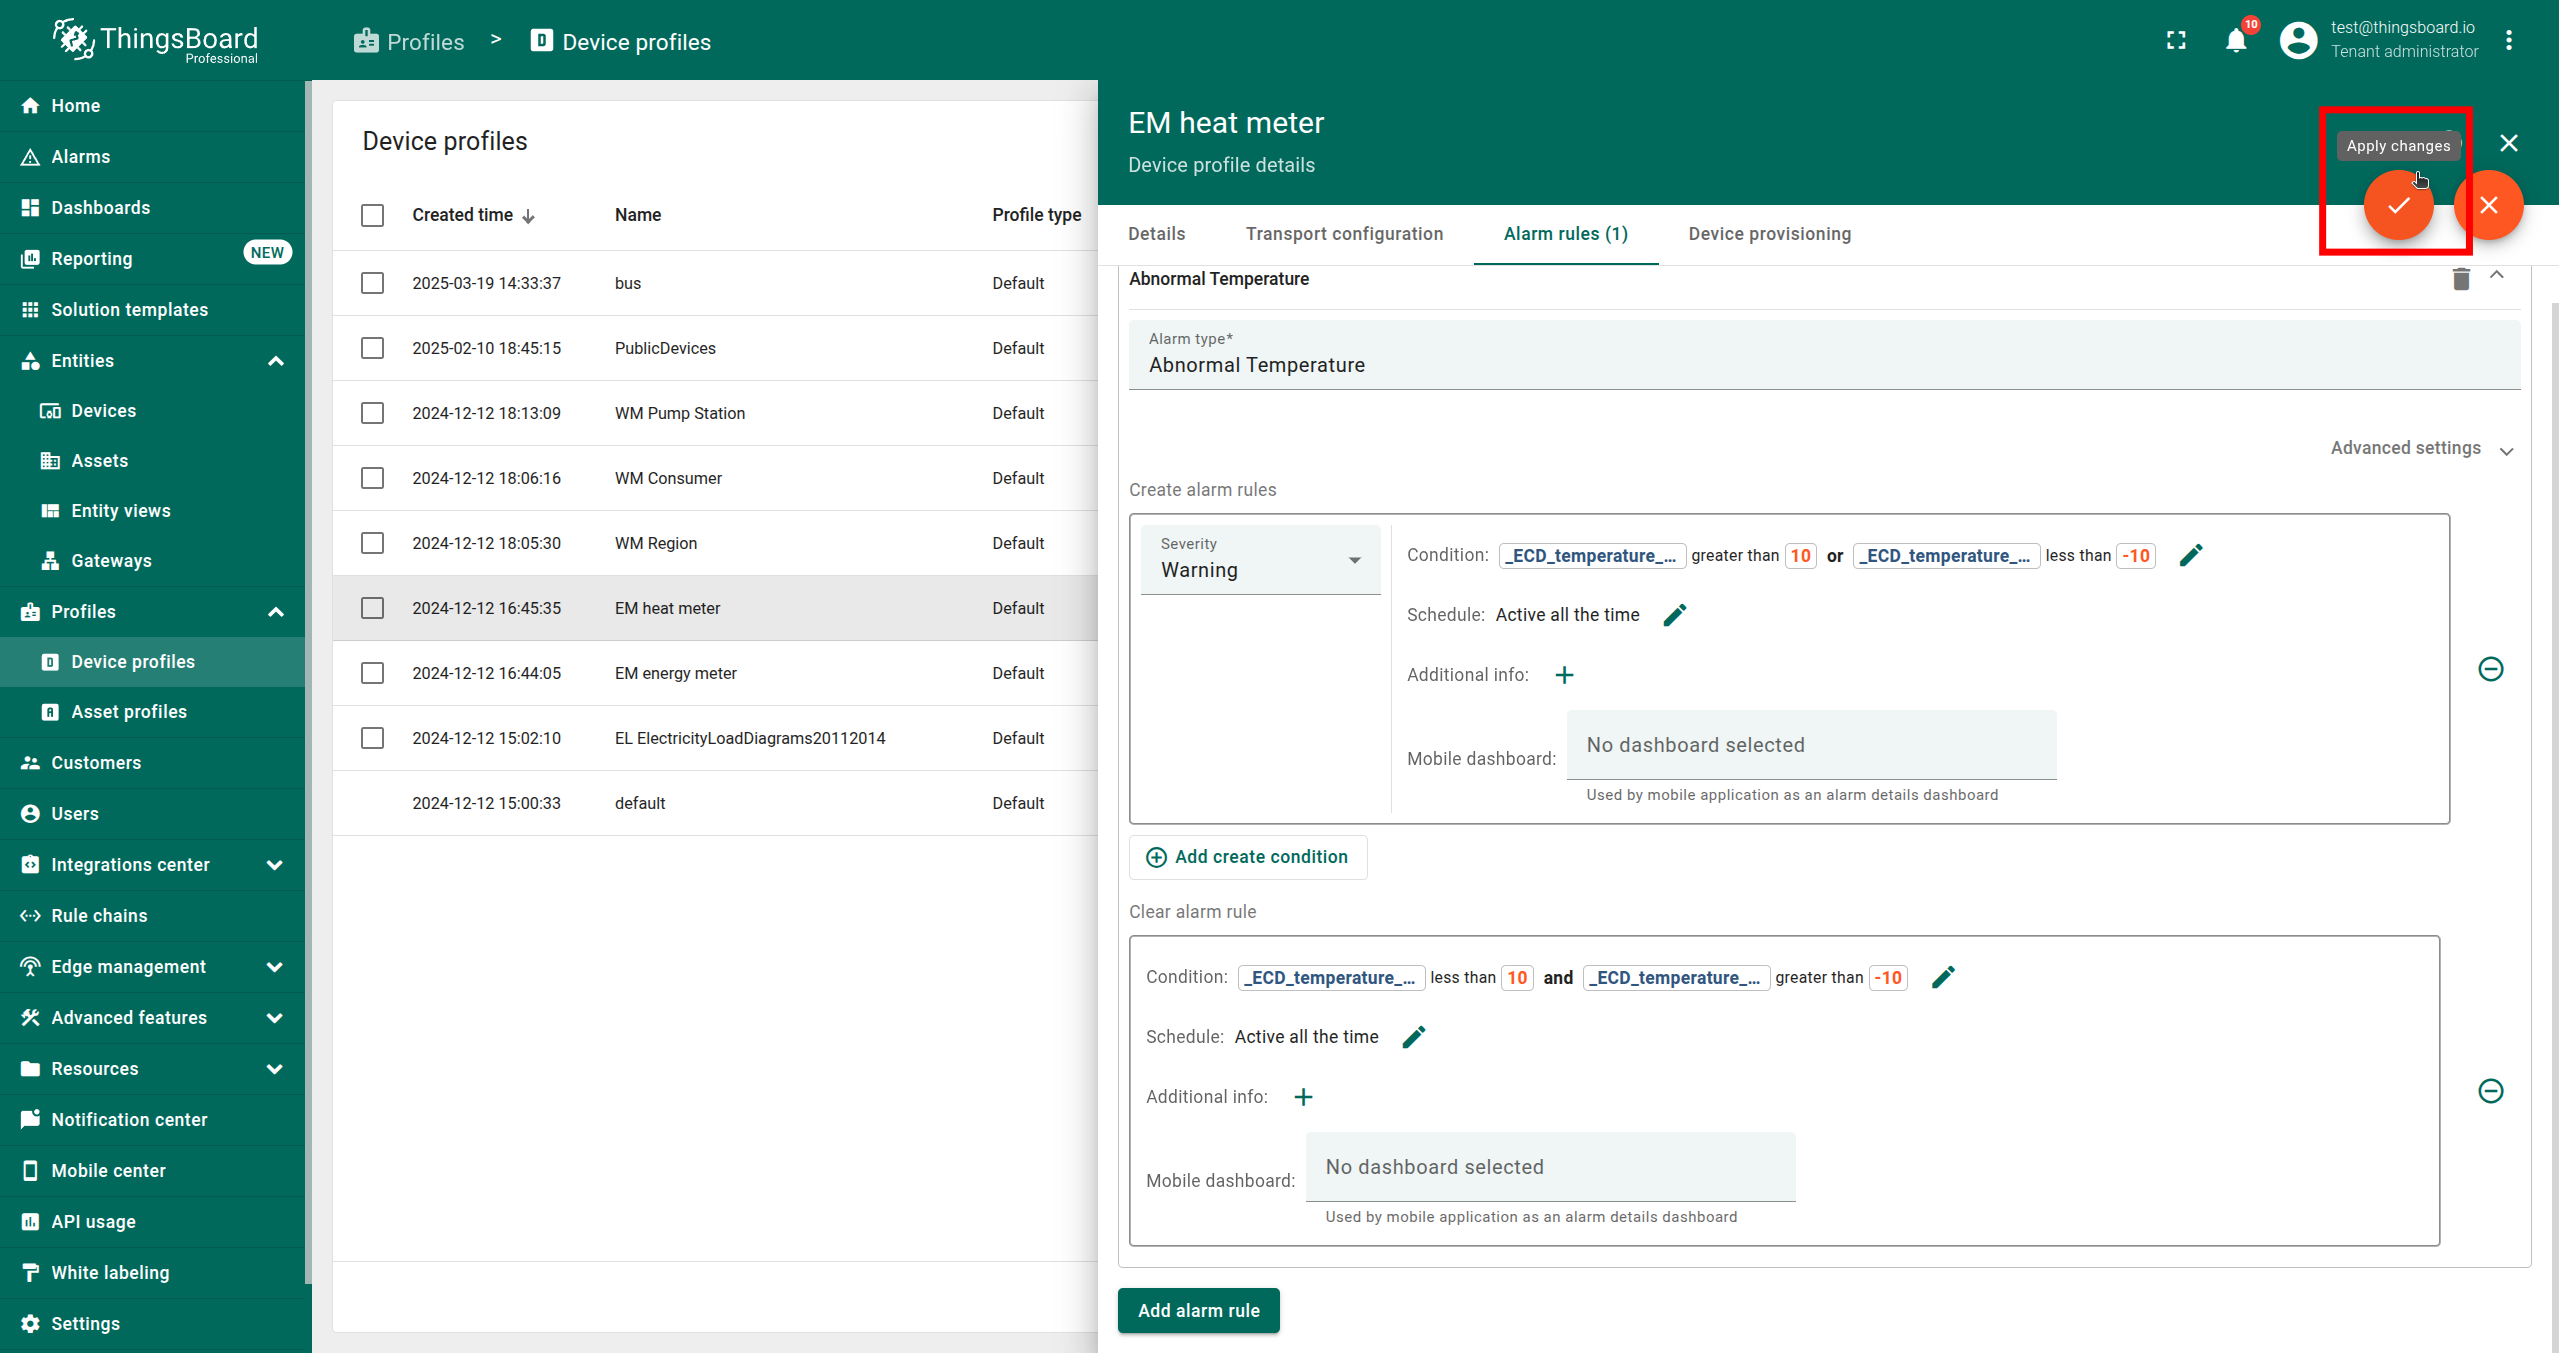Click Add create condition button
This screenshot has height=1353, width=2559.
click(x=1247, y=857)
